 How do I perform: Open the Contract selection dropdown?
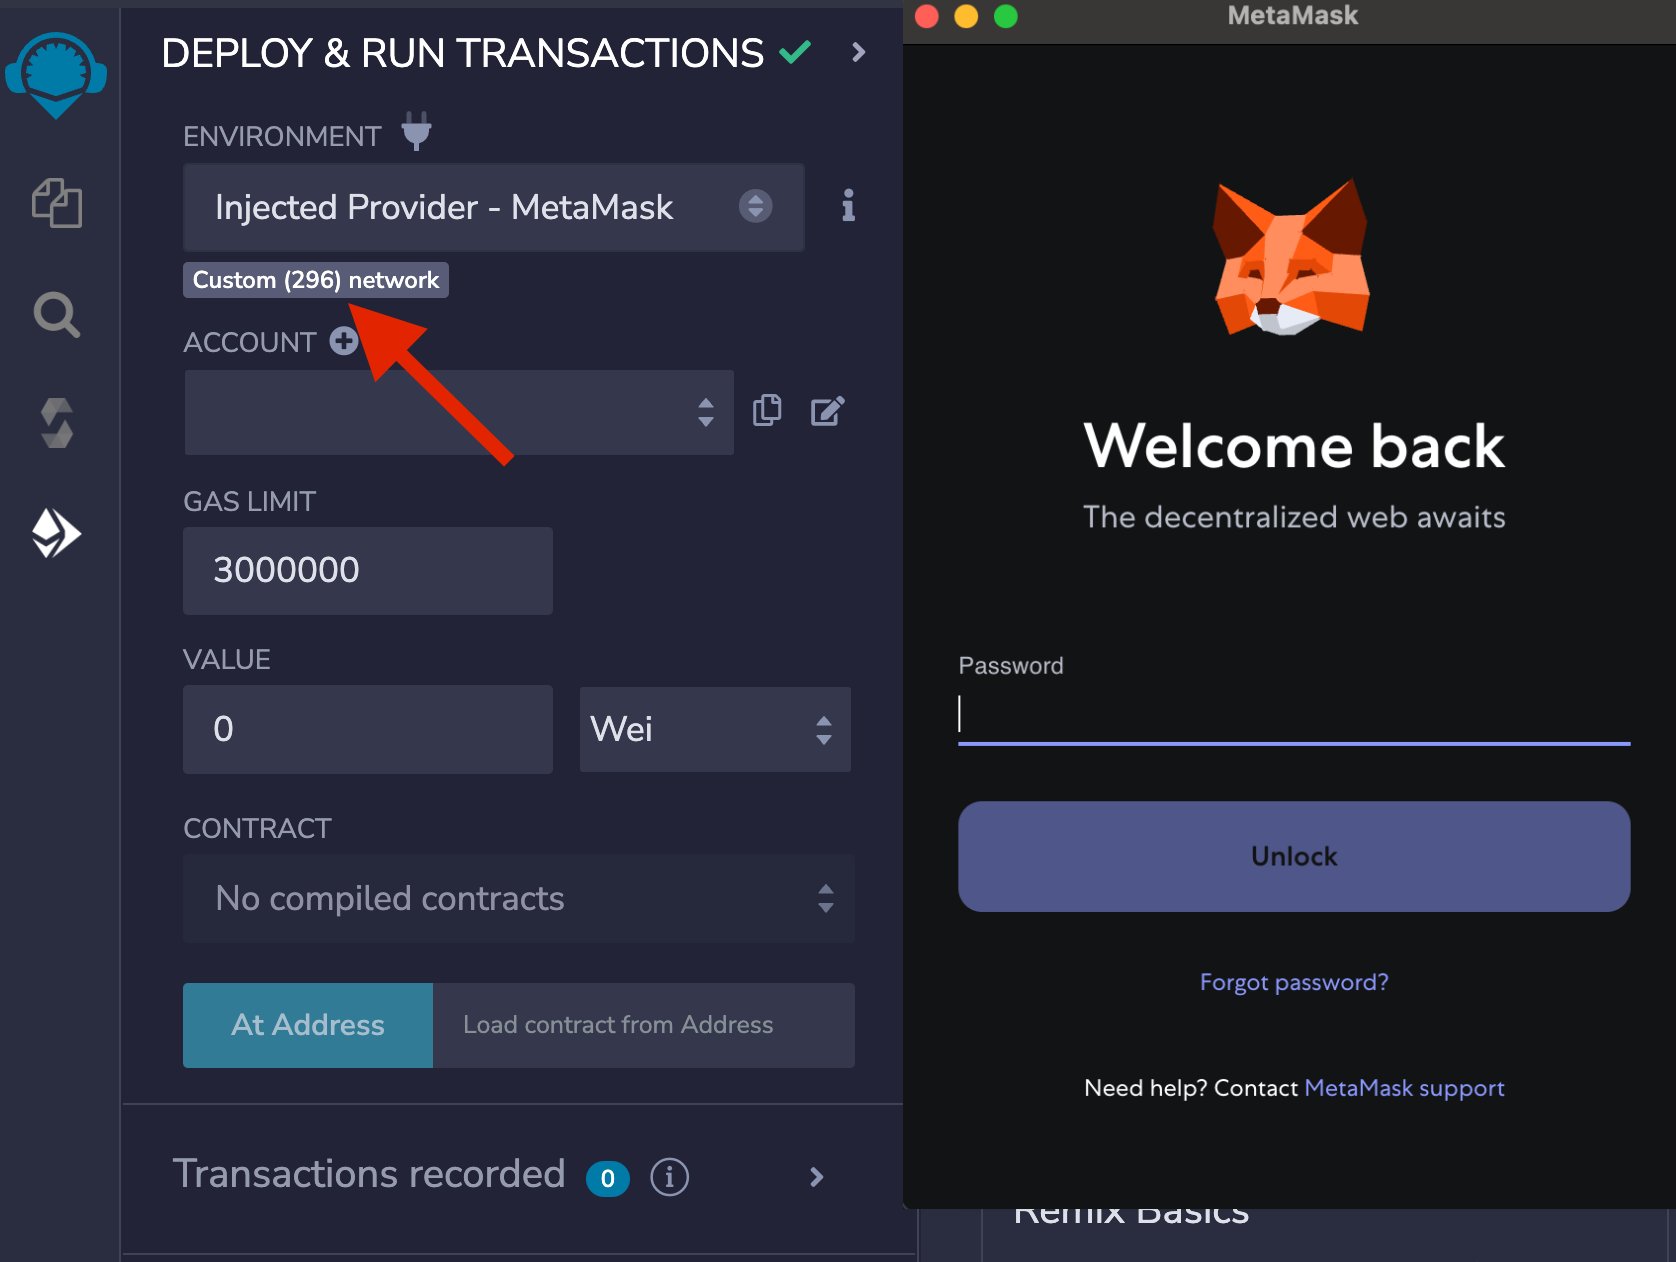(x=518, y=898)
